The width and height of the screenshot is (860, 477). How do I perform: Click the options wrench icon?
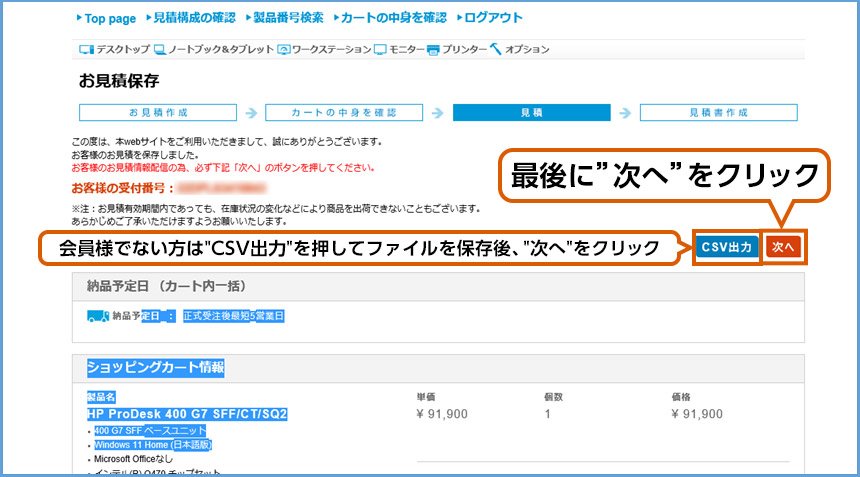(x=496, y=49)
